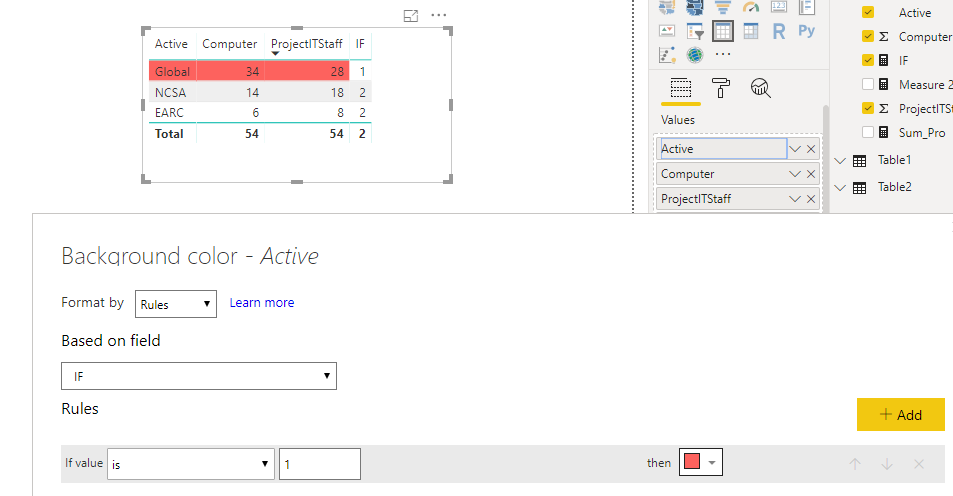Check the Measure 2 checkbox

(868, 84)
